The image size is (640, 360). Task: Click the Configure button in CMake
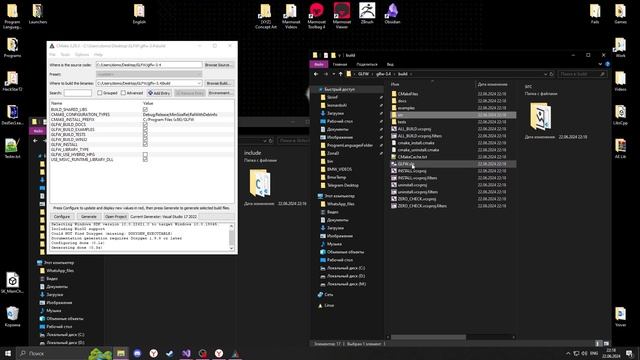click(x=62, y=216)
